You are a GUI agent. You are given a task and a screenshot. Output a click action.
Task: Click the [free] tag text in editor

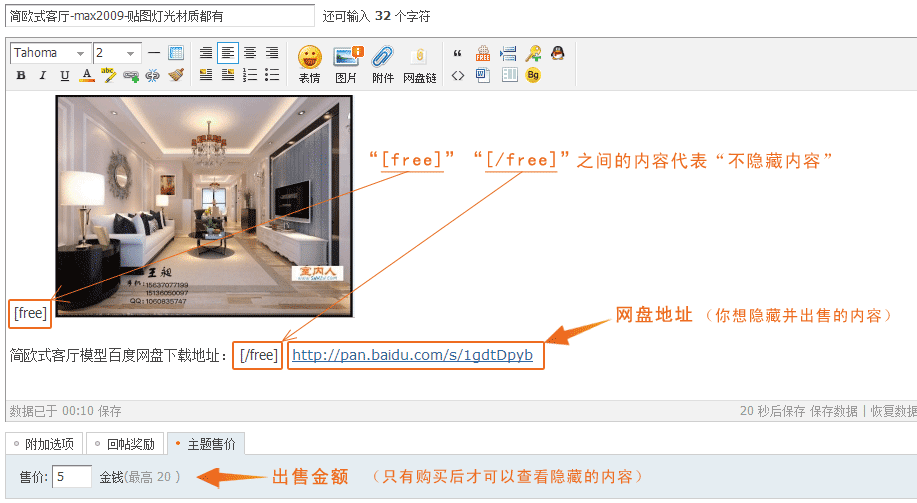[x=30, y=313]
